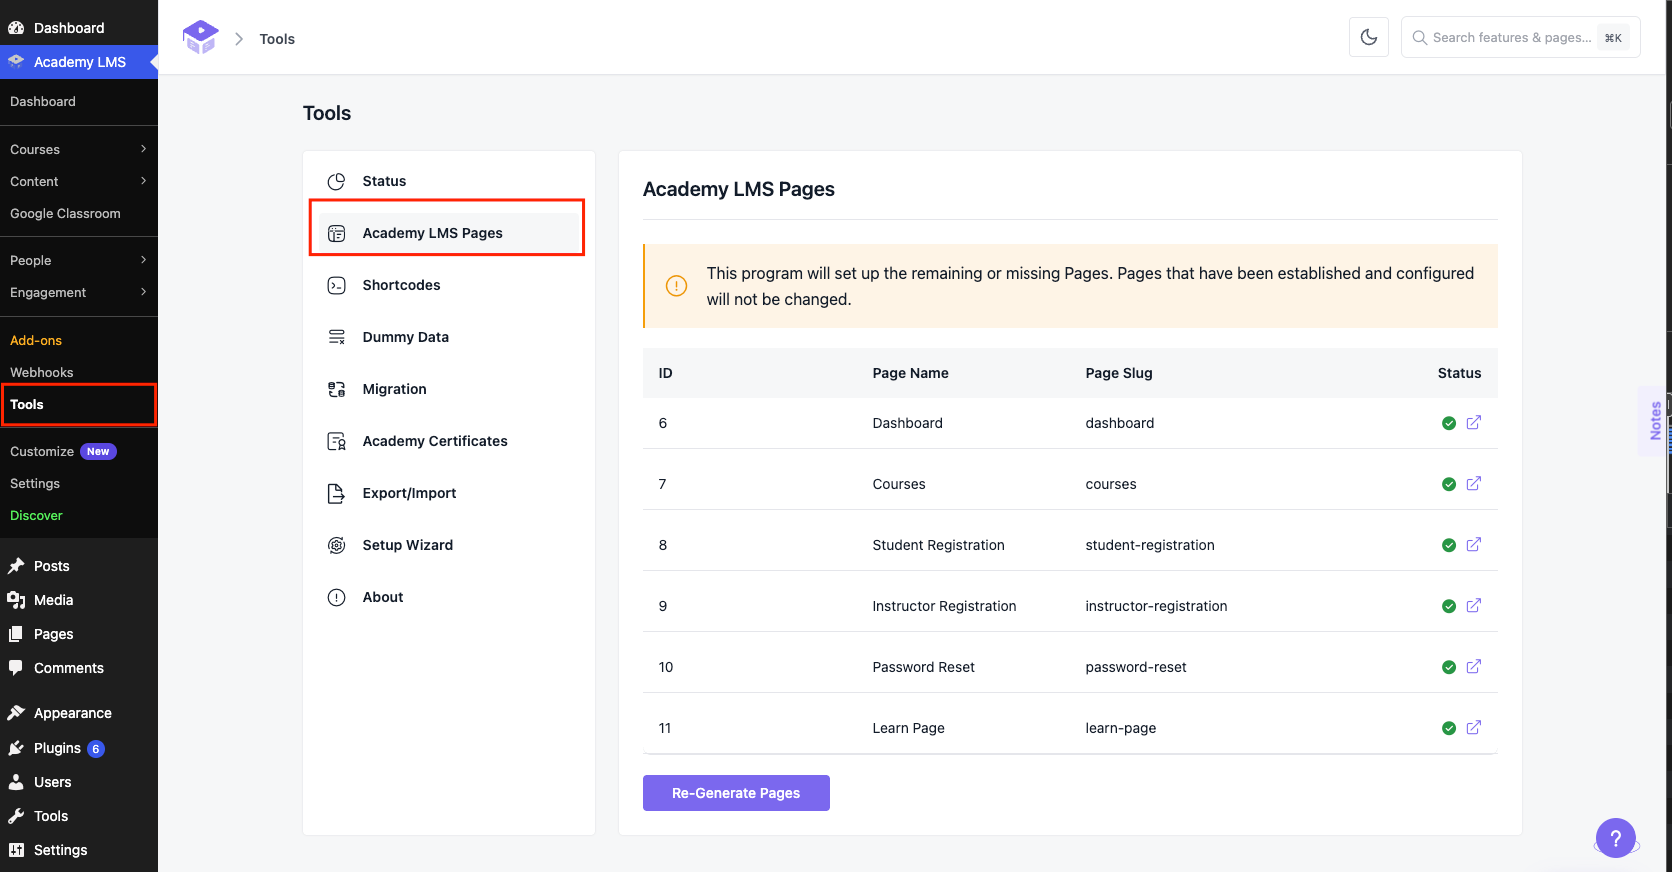The width and height of the screenshot is (1672, 872).
Task: Click green status check for Password Reset
Action: (1449, 668)
